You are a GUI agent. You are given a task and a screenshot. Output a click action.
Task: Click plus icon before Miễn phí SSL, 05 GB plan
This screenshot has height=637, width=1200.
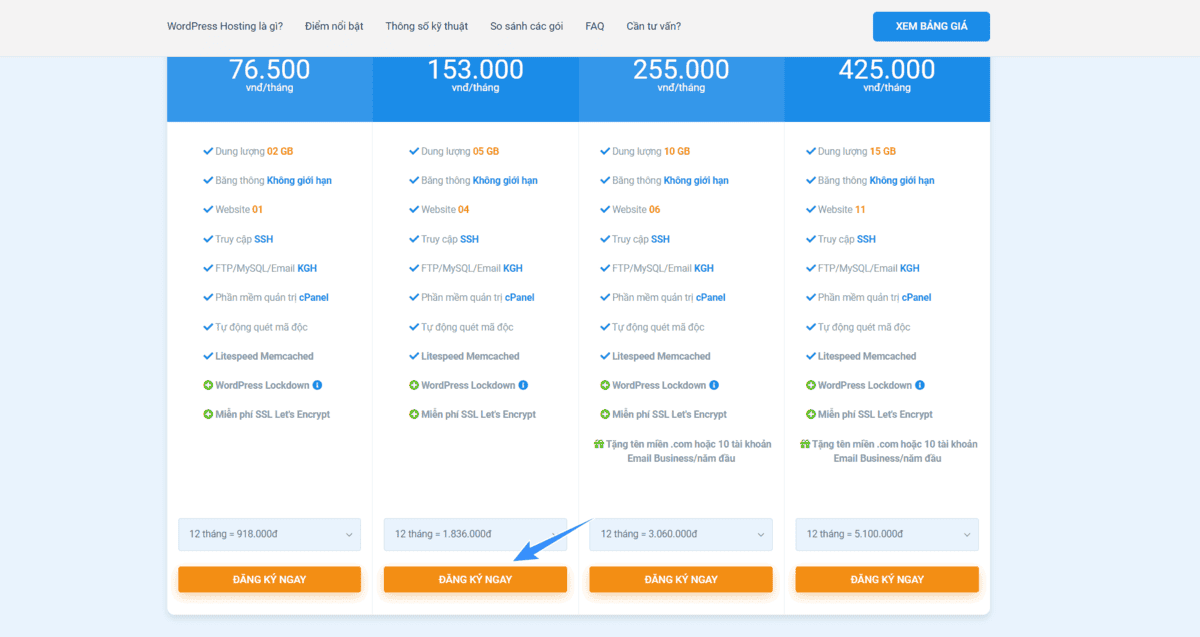coord(414,414)
